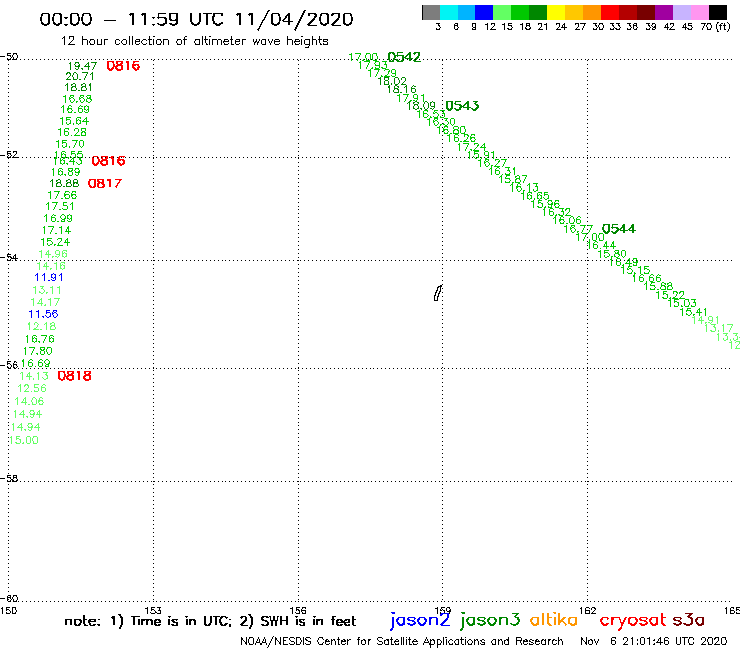Select the Nov 6 21:01:46 UTC 2020 timestamp
This screenshot has width=740, height=650.
(654, 641)
